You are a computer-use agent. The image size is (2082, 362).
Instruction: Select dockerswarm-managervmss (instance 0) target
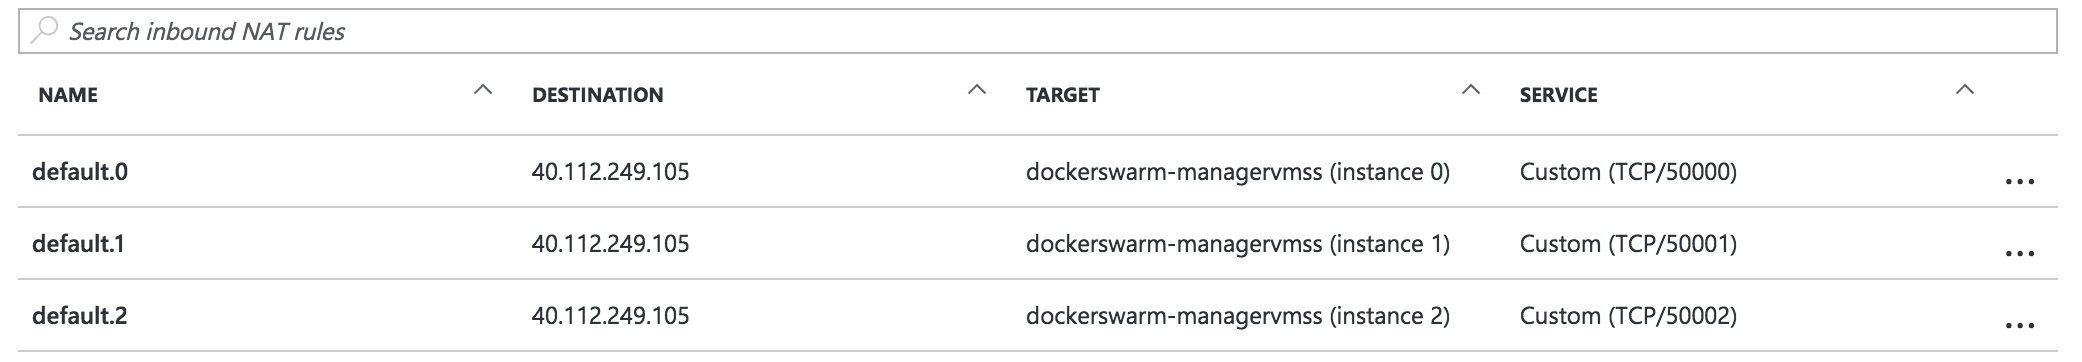coord(1238,172)
